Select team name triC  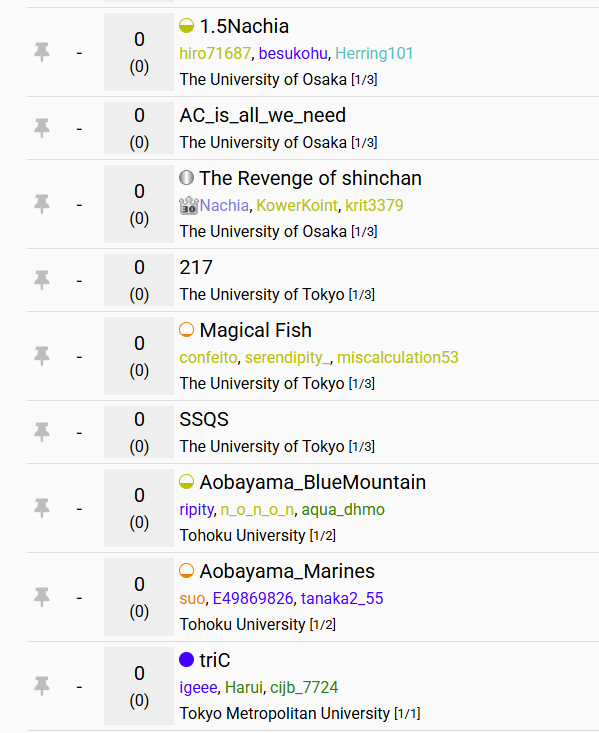215,660
